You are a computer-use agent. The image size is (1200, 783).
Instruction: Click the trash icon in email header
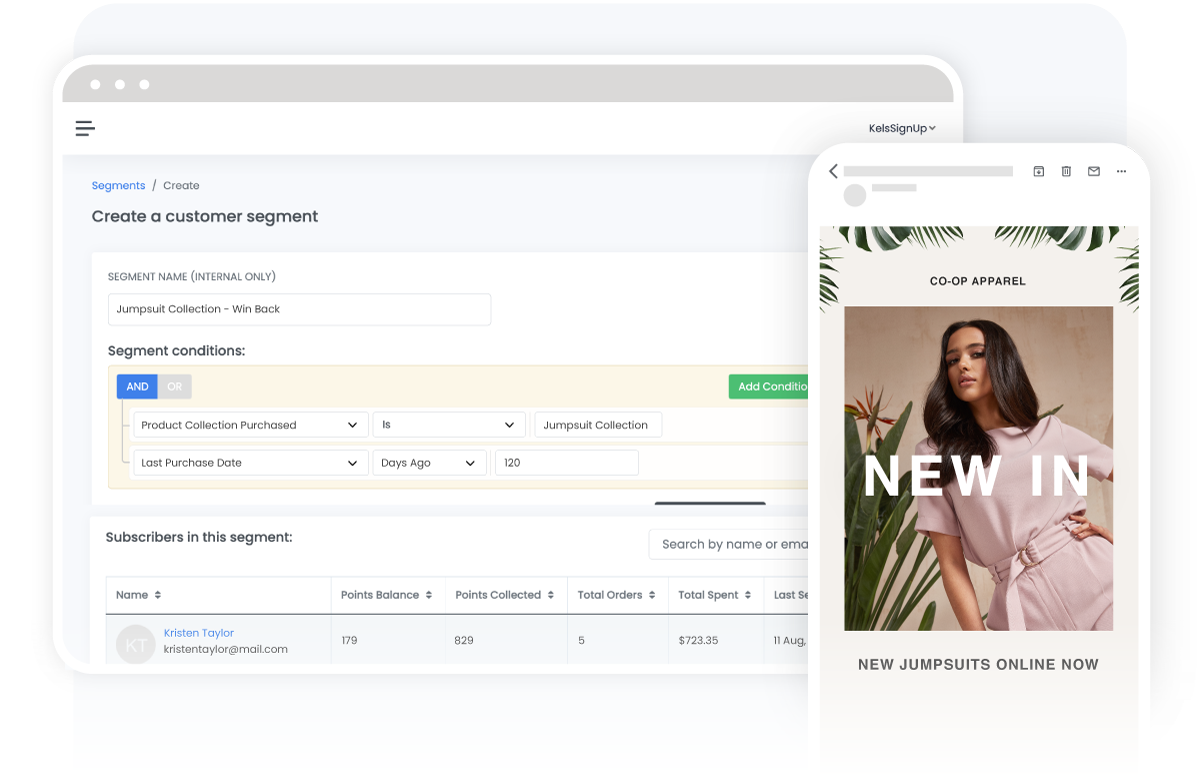pyautogui.click(x=1066, y=172)
